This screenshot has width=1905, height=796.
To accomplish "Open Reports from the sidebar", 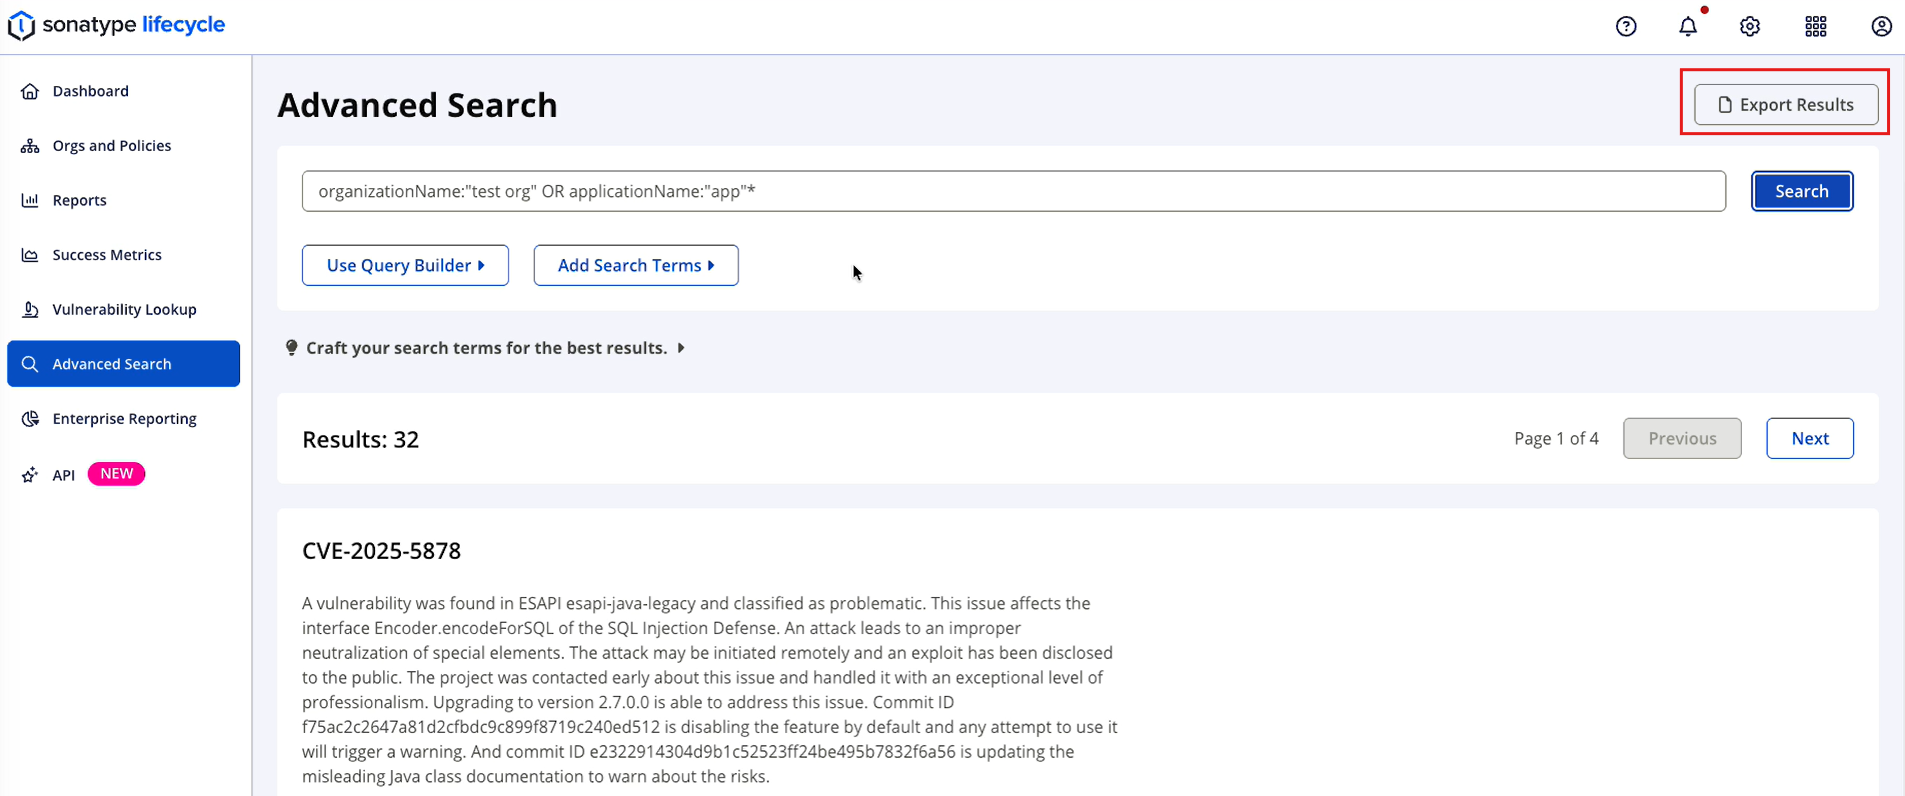I will point(79,200).
